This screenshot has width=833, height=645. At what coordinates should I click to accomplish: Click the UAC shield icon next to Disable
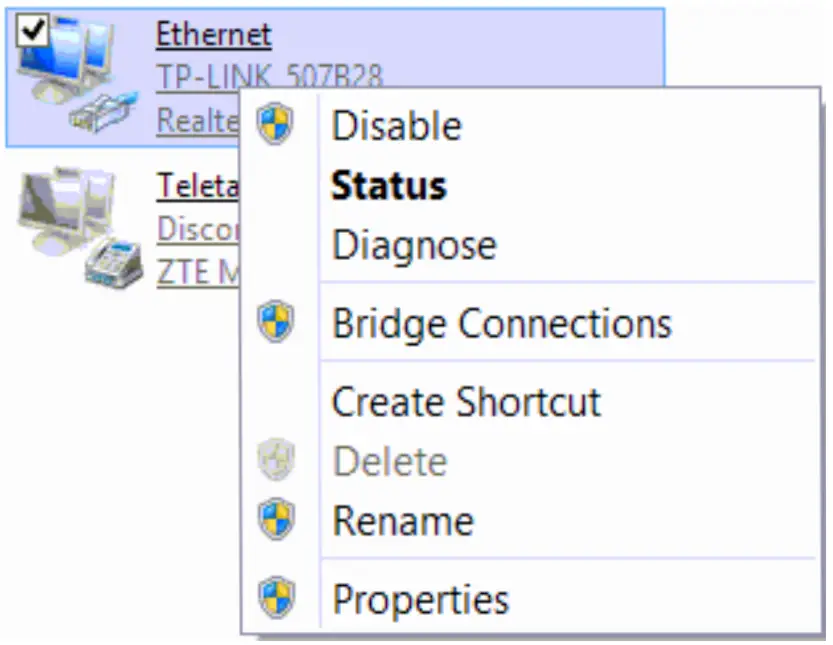276,125
